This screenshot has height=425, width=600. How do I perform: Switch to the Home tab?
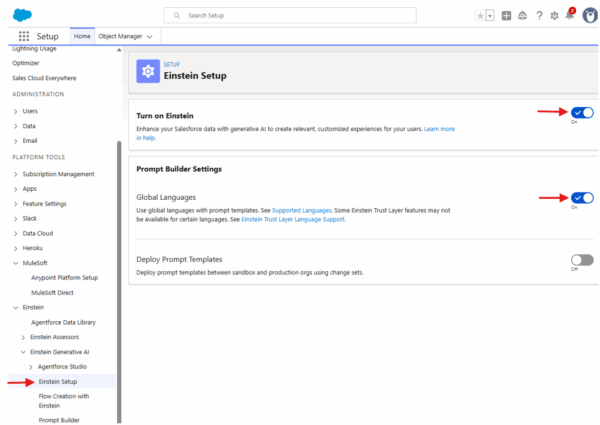click(82, 36)
